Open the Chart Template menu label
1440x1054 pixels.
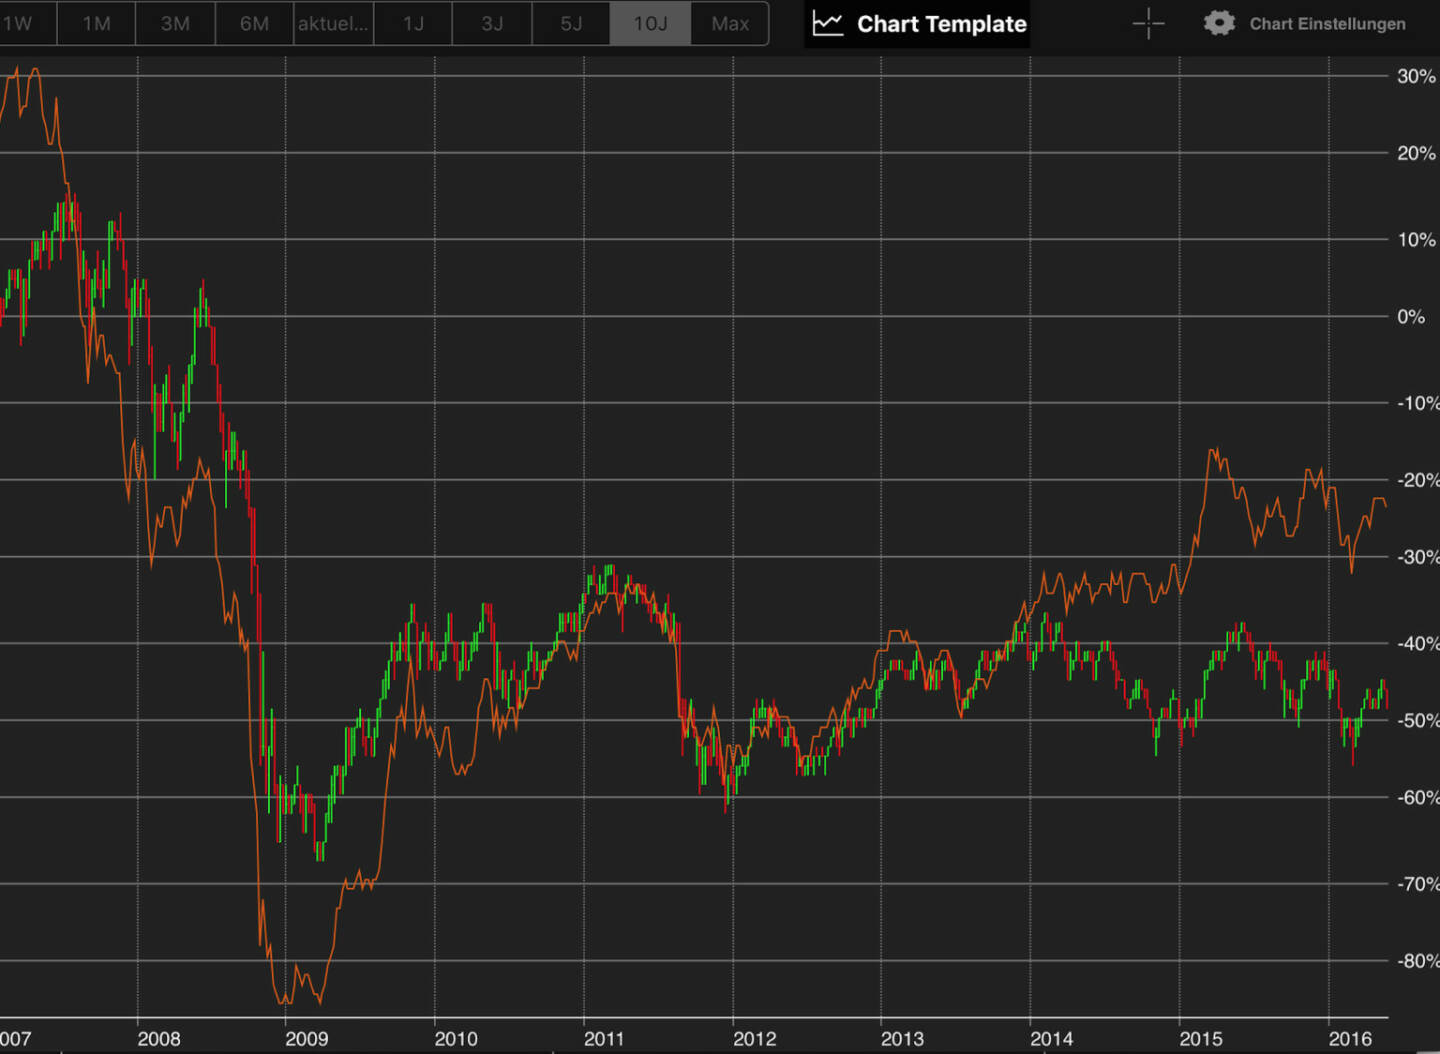click(941, 24)
